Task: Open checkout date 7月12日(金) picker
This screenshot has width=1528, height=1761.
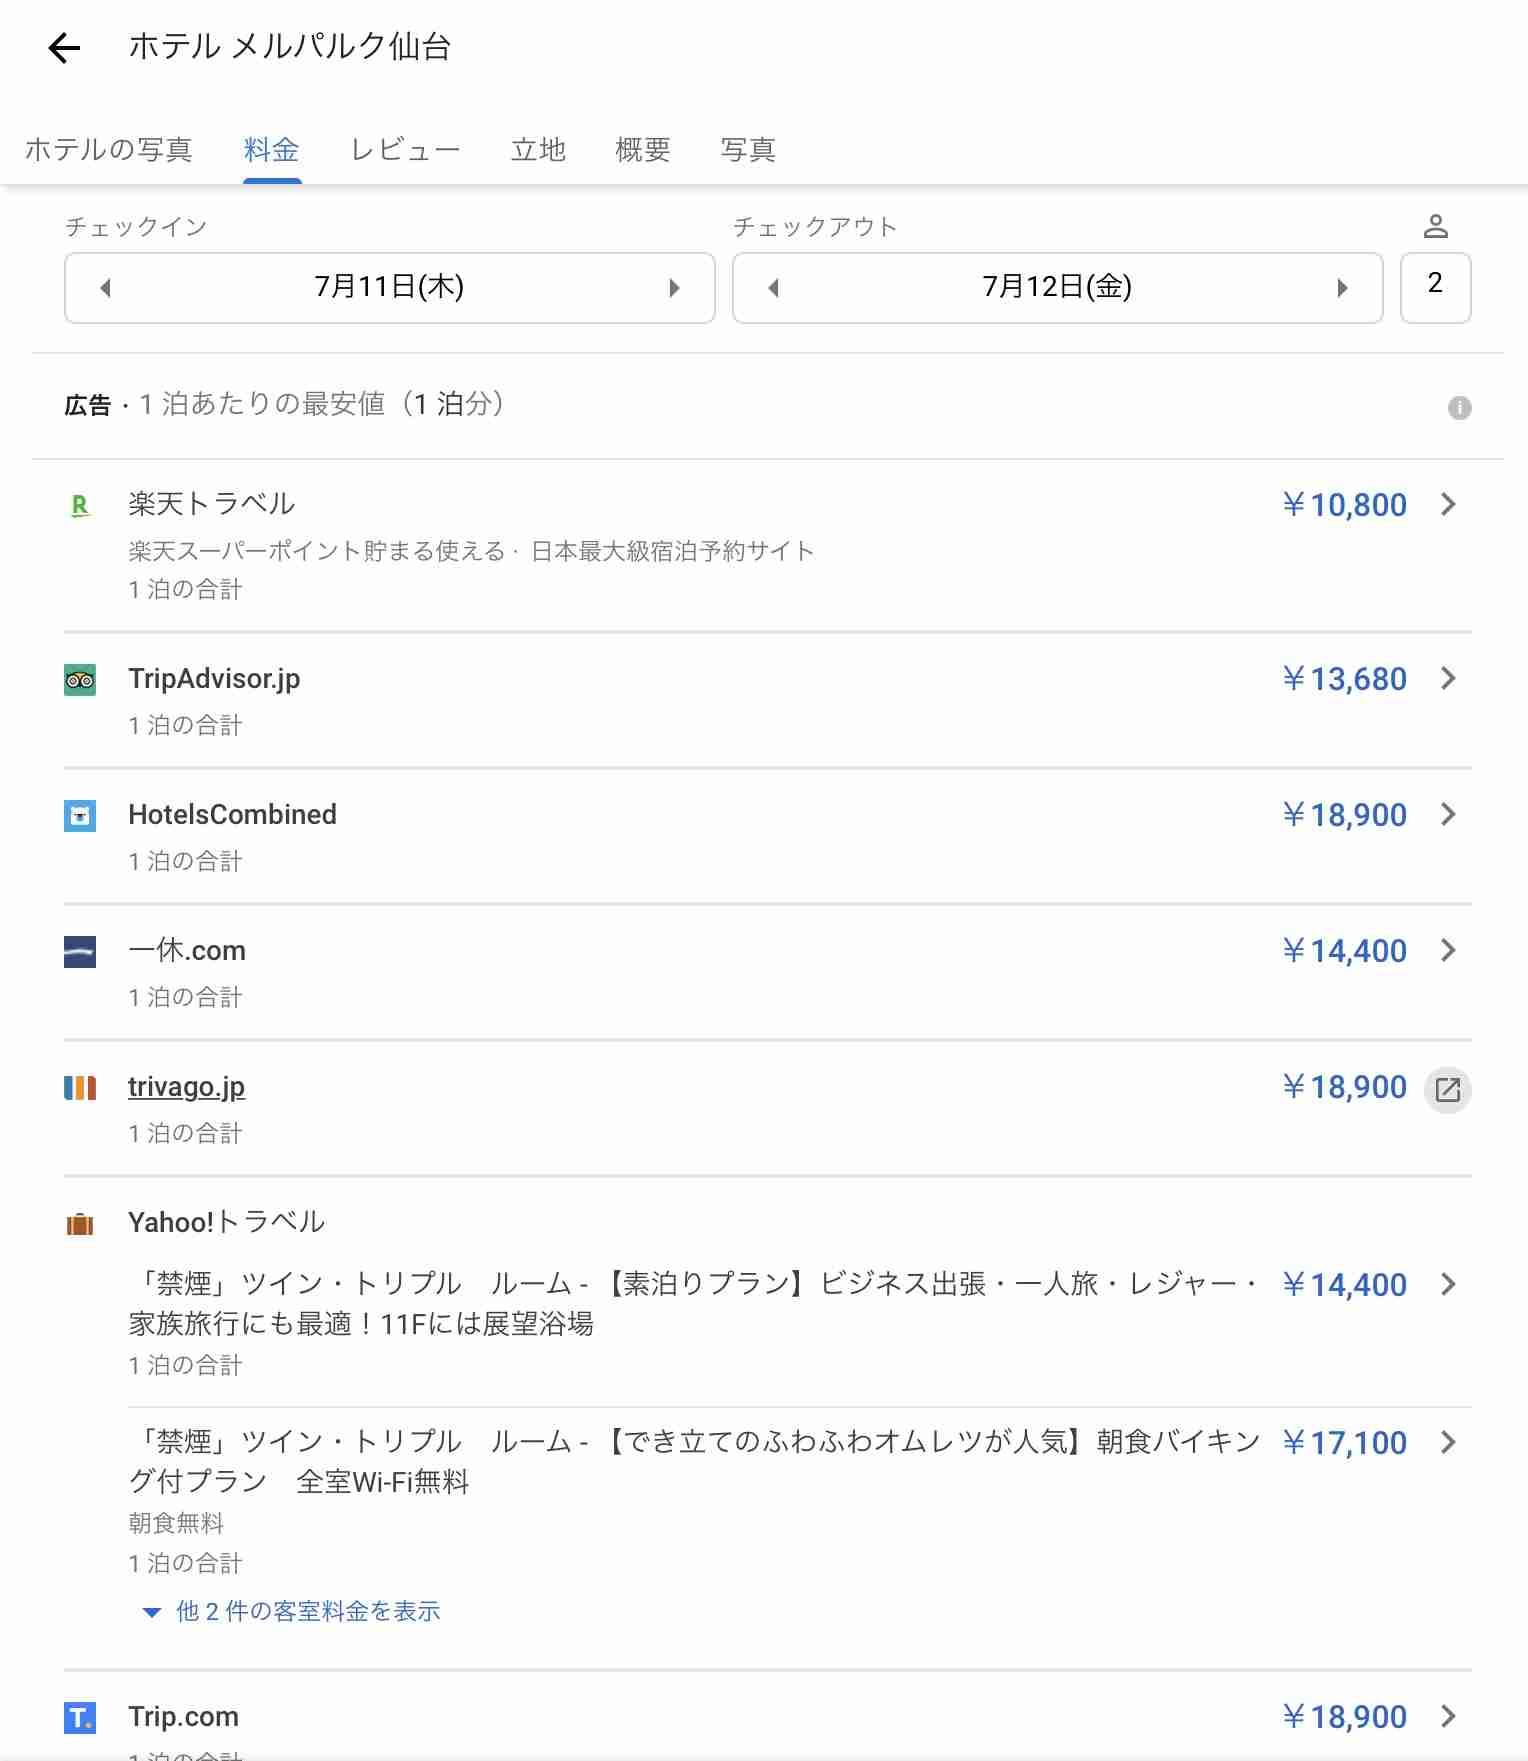Action: coord(1057,288)
